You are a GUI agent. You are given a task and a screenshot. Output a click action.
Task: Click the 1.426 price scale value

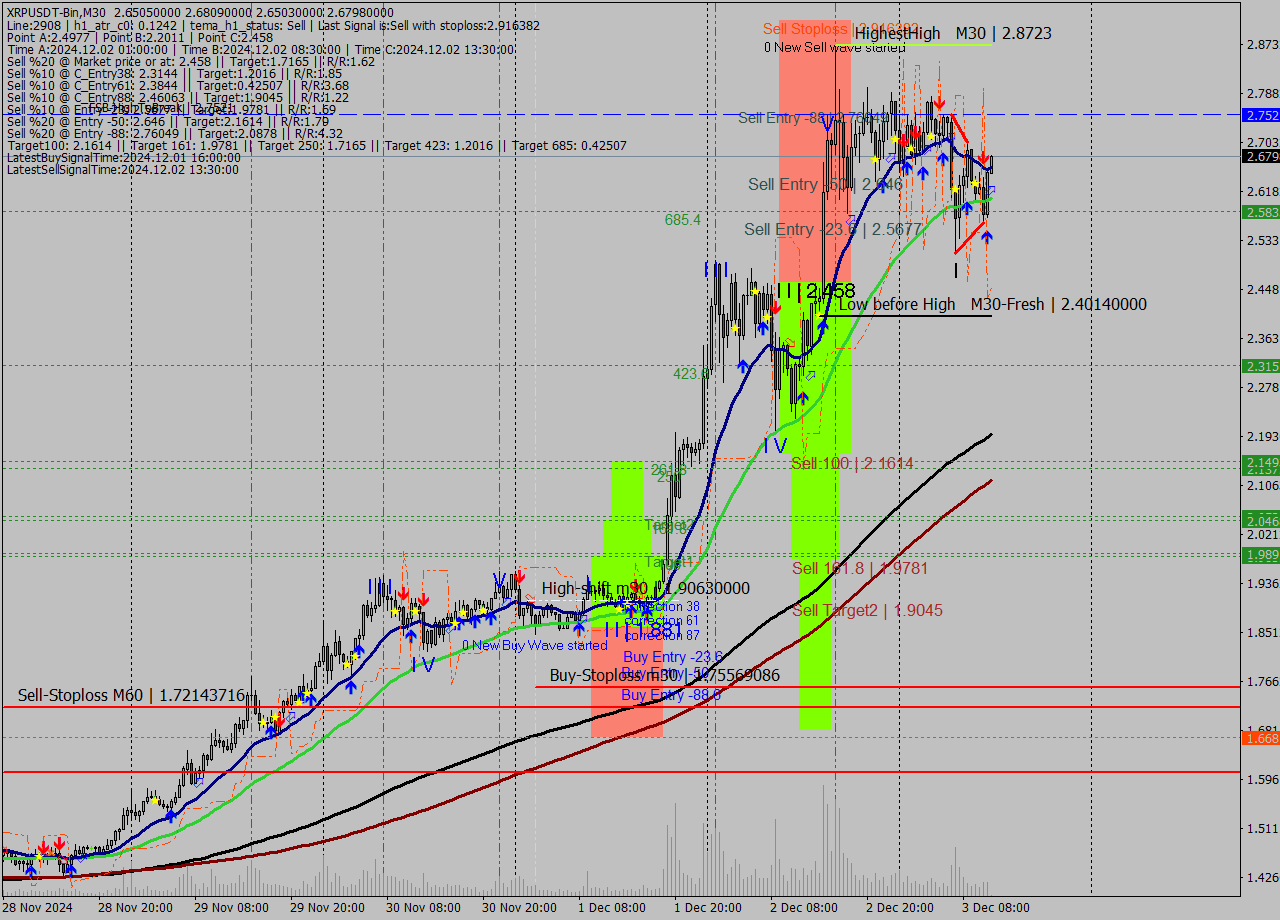(1262, 877)
